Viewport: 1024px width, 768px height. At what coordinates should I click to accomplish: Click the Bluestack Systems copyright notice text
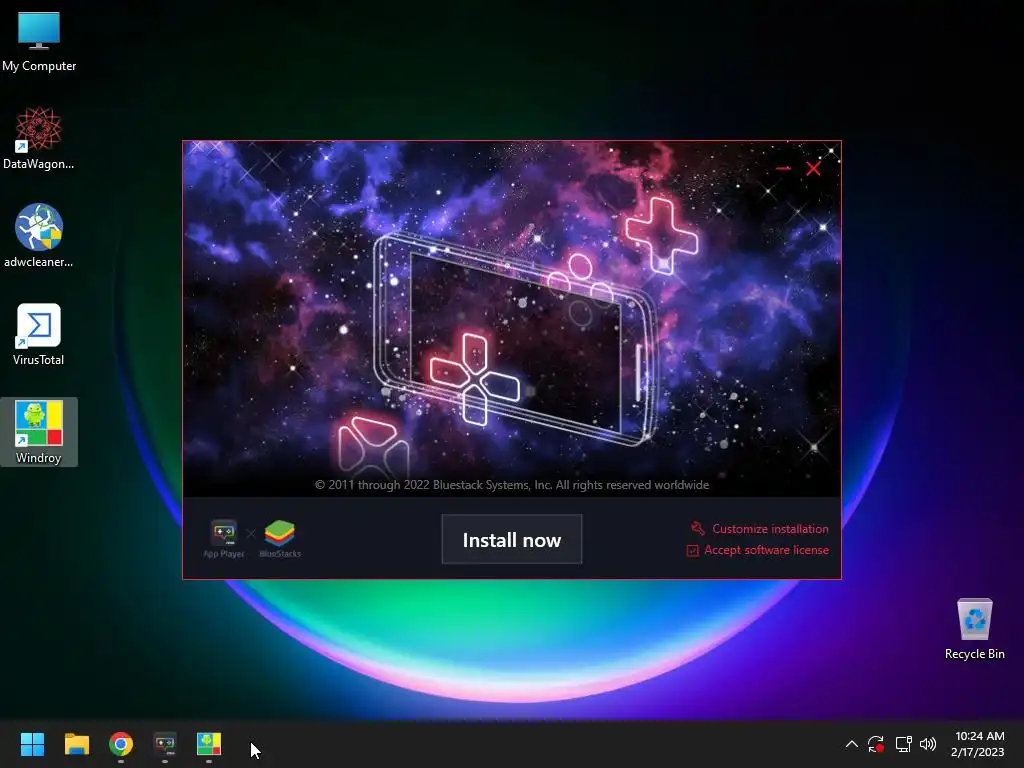click(x=511, y=485)
